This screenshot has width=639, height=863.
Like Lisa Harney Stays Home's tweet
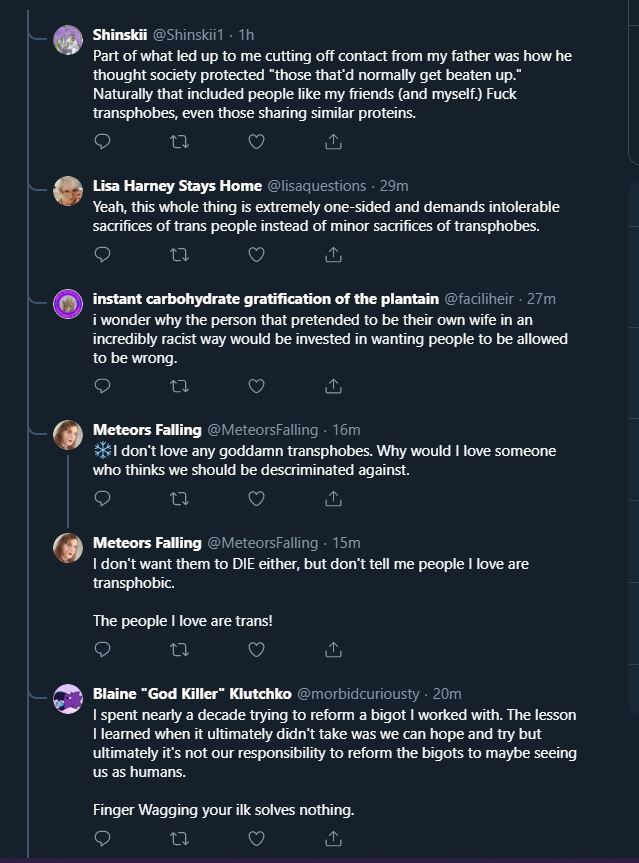point(256,255)
